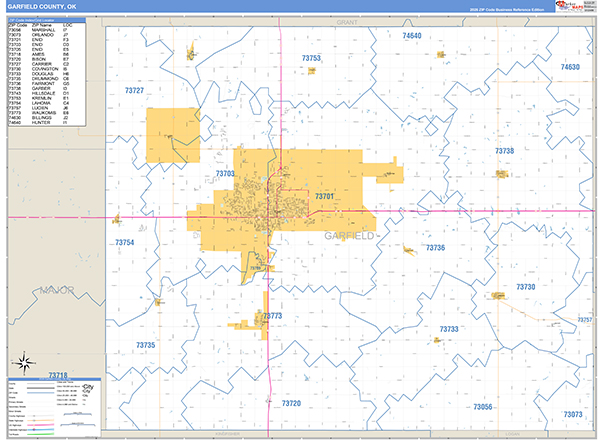
Task: Click the 73727 ZIP label on the map
Action: tap(134, 91)
